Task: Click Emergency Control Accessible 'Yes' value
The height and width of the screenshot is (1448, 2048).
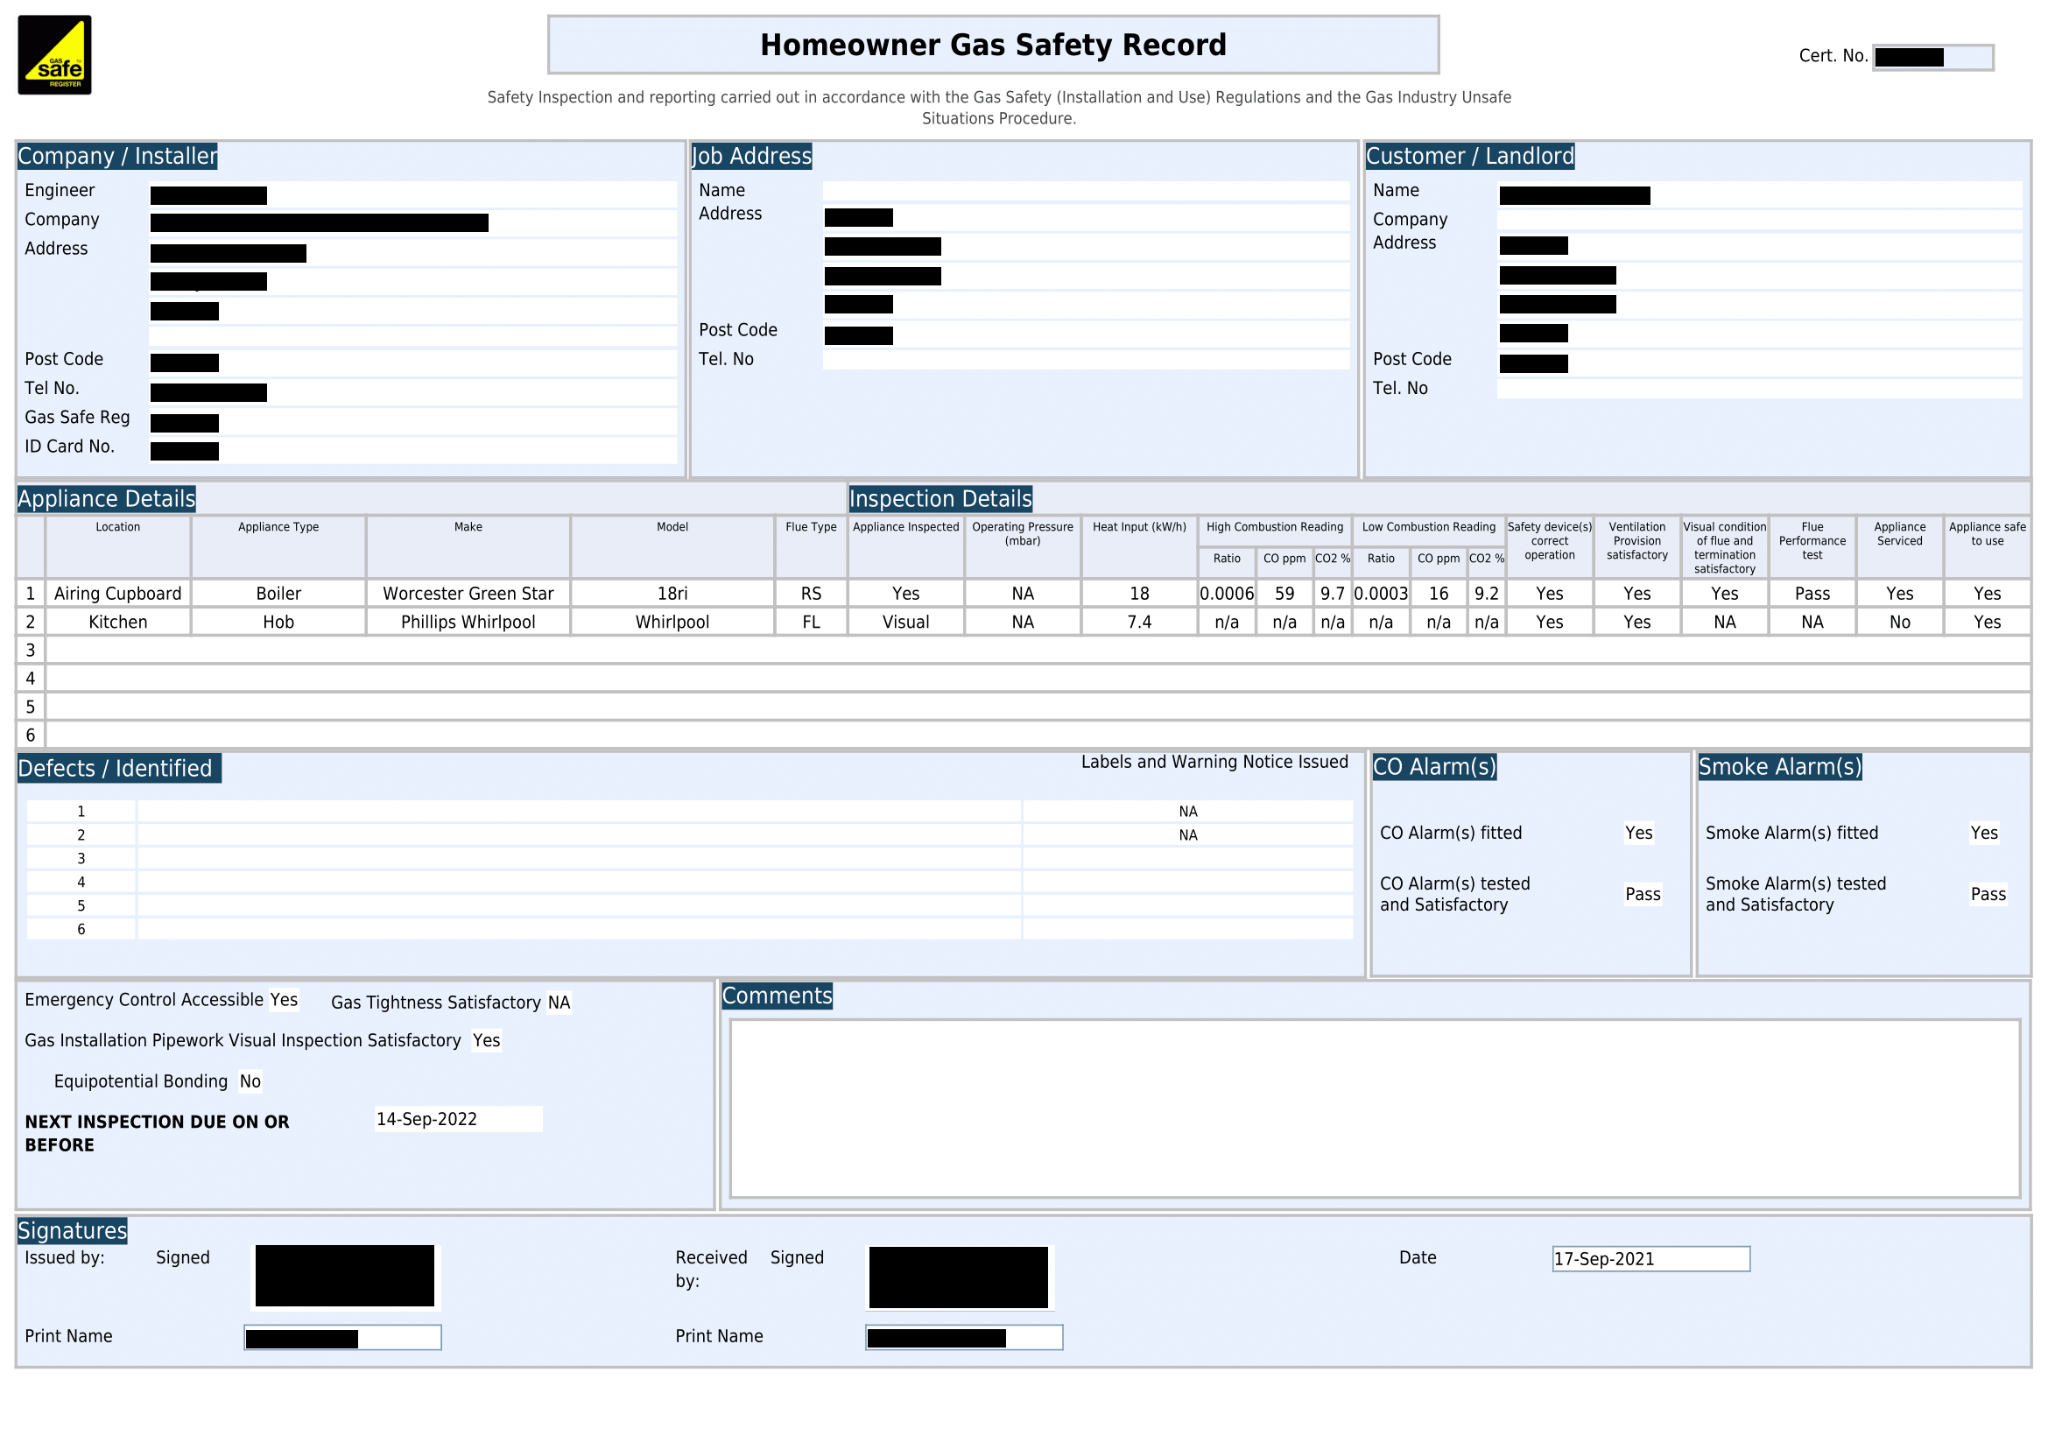Action: point(284,1000)
